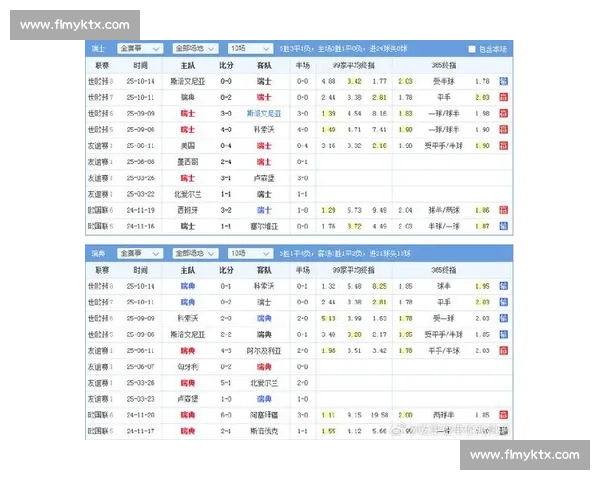Click 瑞典 team label in the bottom table header

(x=98, y=253)
